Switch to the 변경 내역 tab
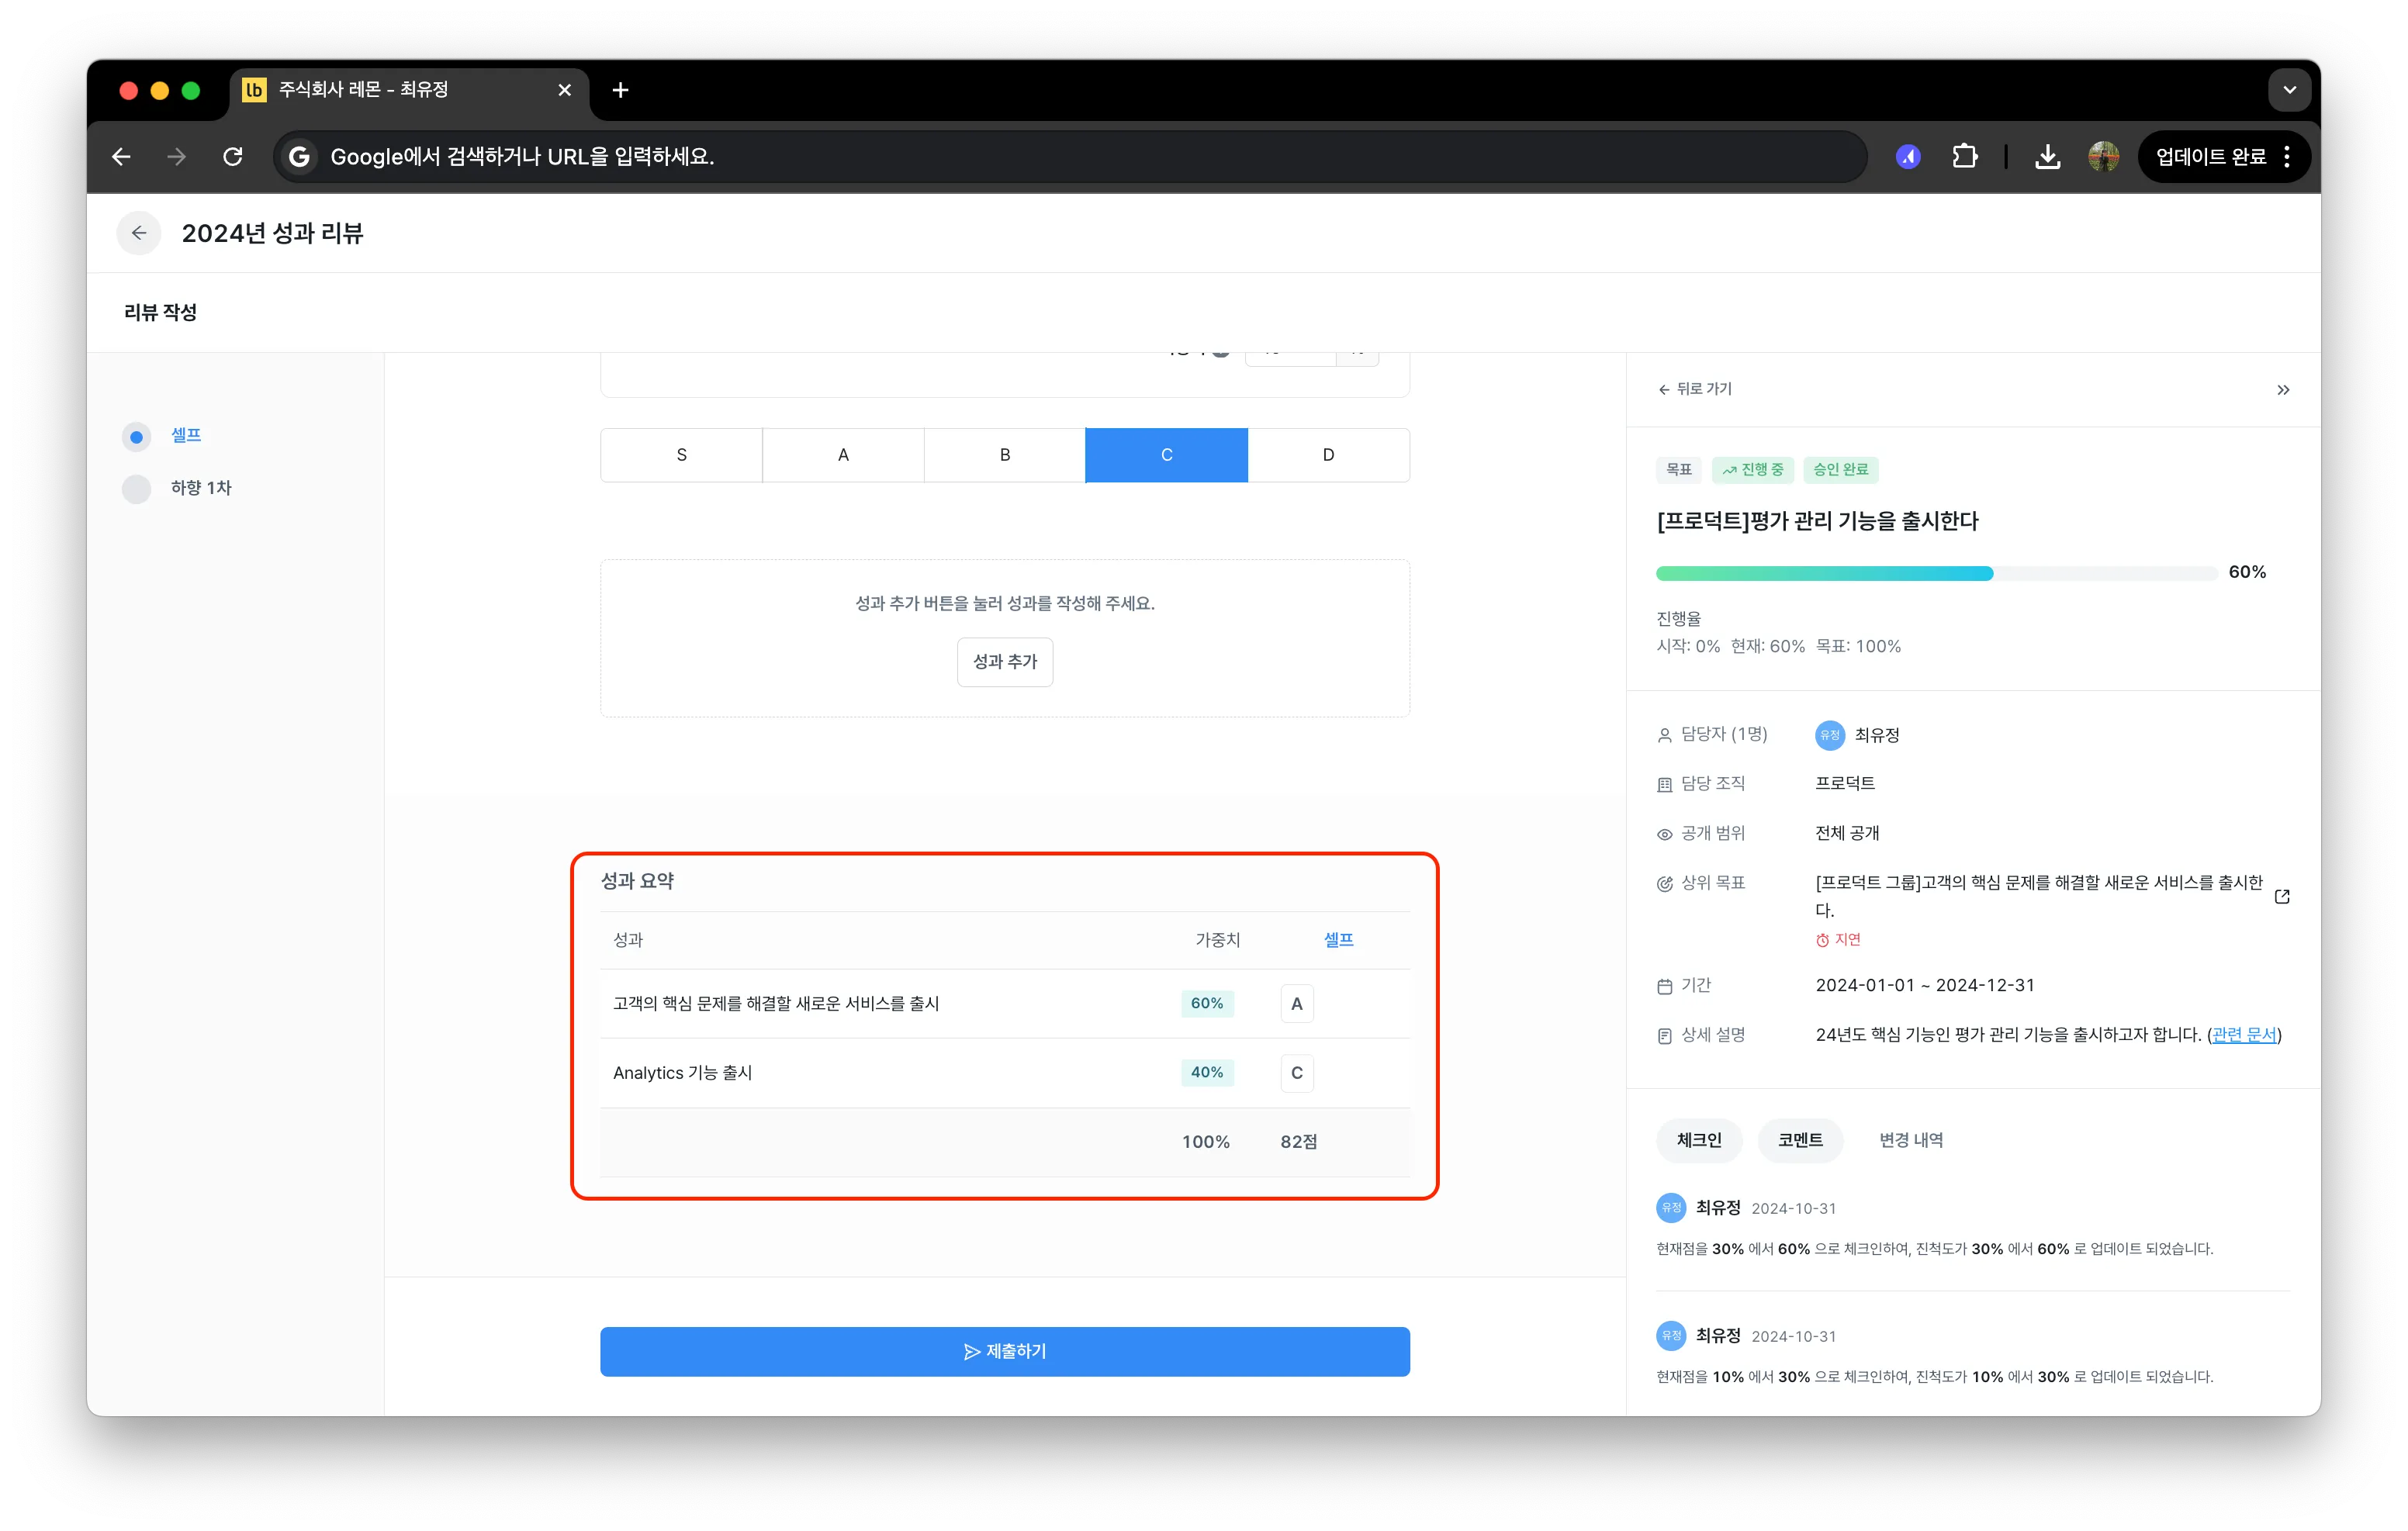This screenshot has width=2408, height=1531. [1910, 1141]
